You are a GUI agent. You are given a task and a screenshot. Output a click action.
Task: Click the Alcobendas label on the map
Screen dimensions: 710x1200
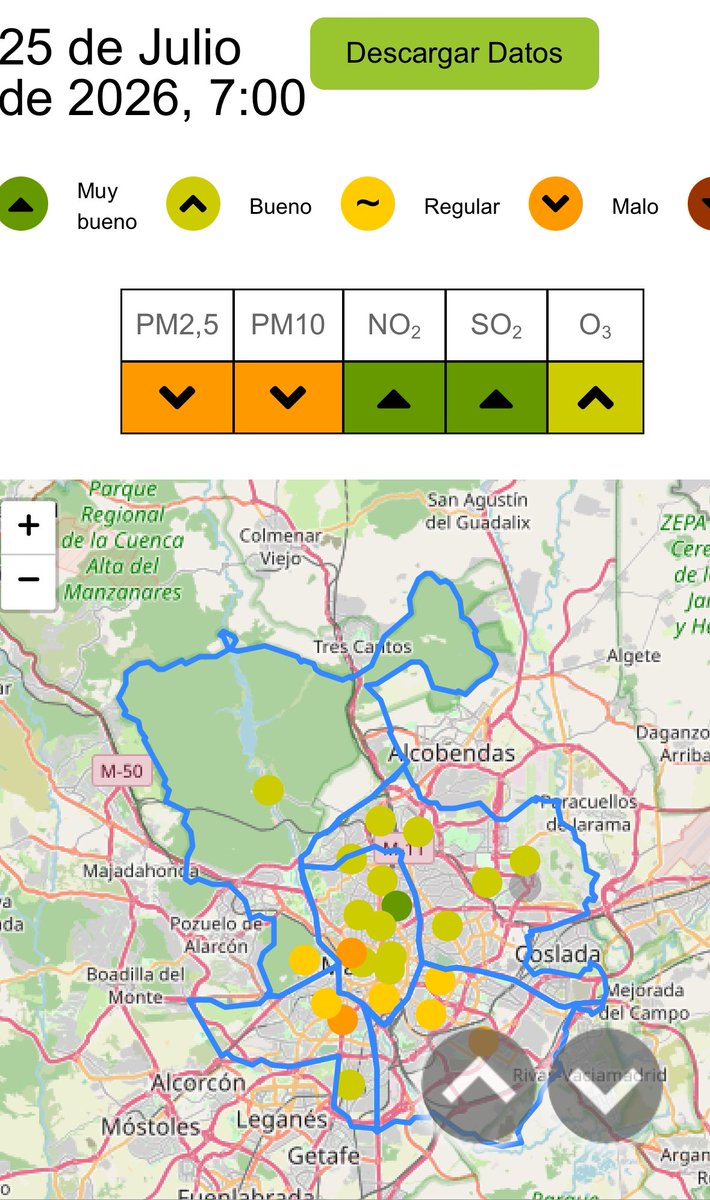[x=452, y=753]
